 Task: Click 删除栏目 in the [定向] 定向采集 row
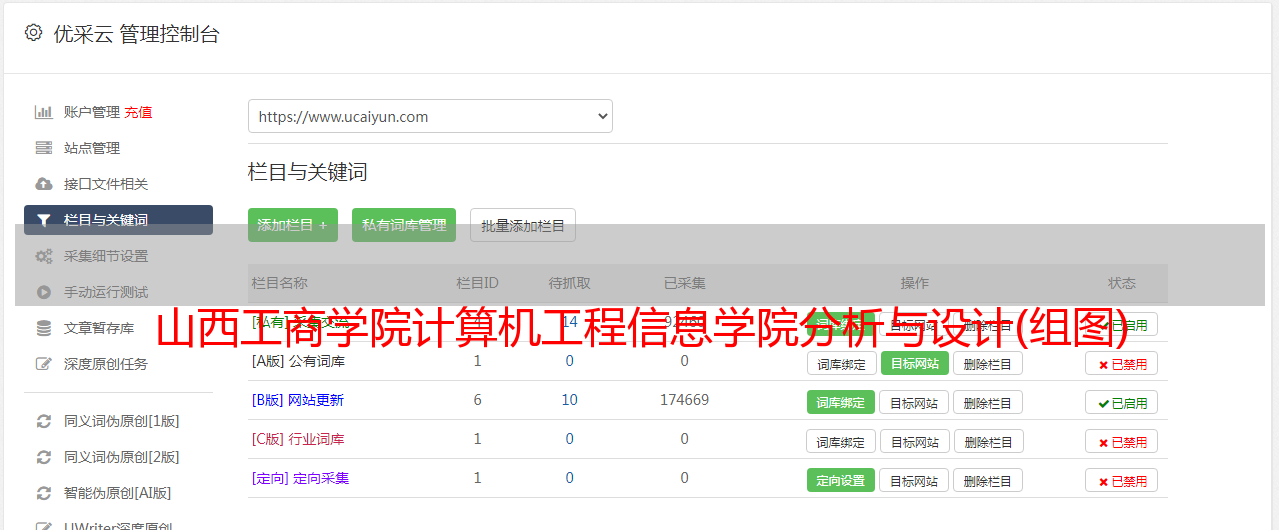[987, 480]
